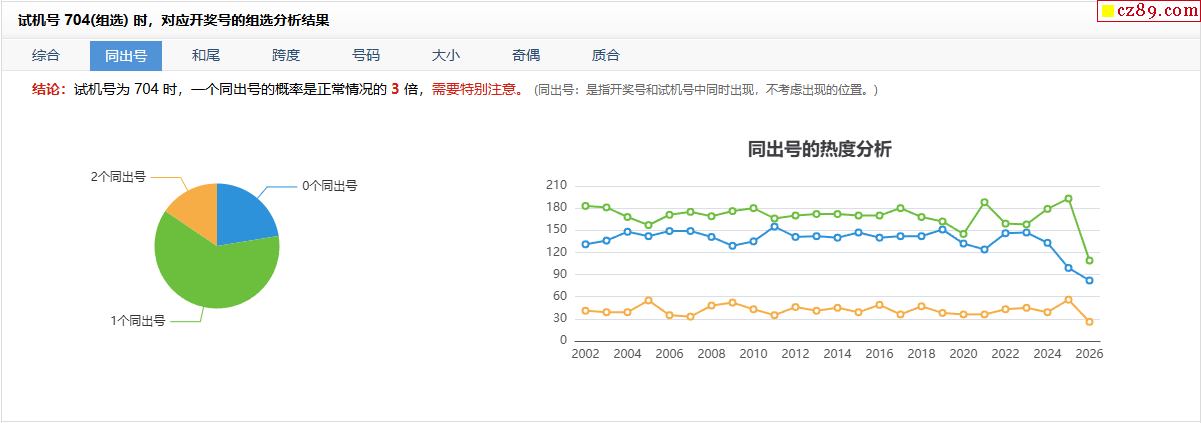
Task: Open the 跨度 tab
Action: coord(286,56)
